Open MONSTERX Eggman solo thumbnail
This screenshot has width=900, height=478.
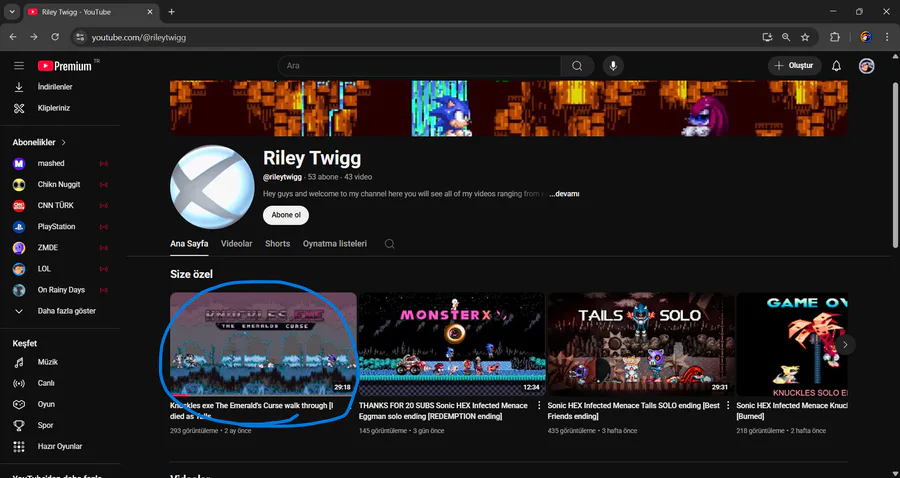pos(452,344)
